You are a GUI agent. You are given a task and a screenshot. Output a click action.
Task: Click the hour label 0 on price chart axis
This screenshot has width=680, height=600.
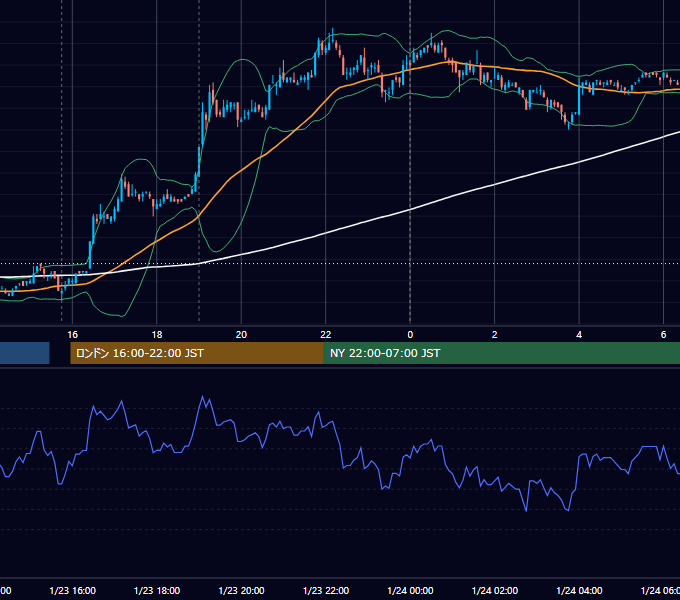point(410,335)
